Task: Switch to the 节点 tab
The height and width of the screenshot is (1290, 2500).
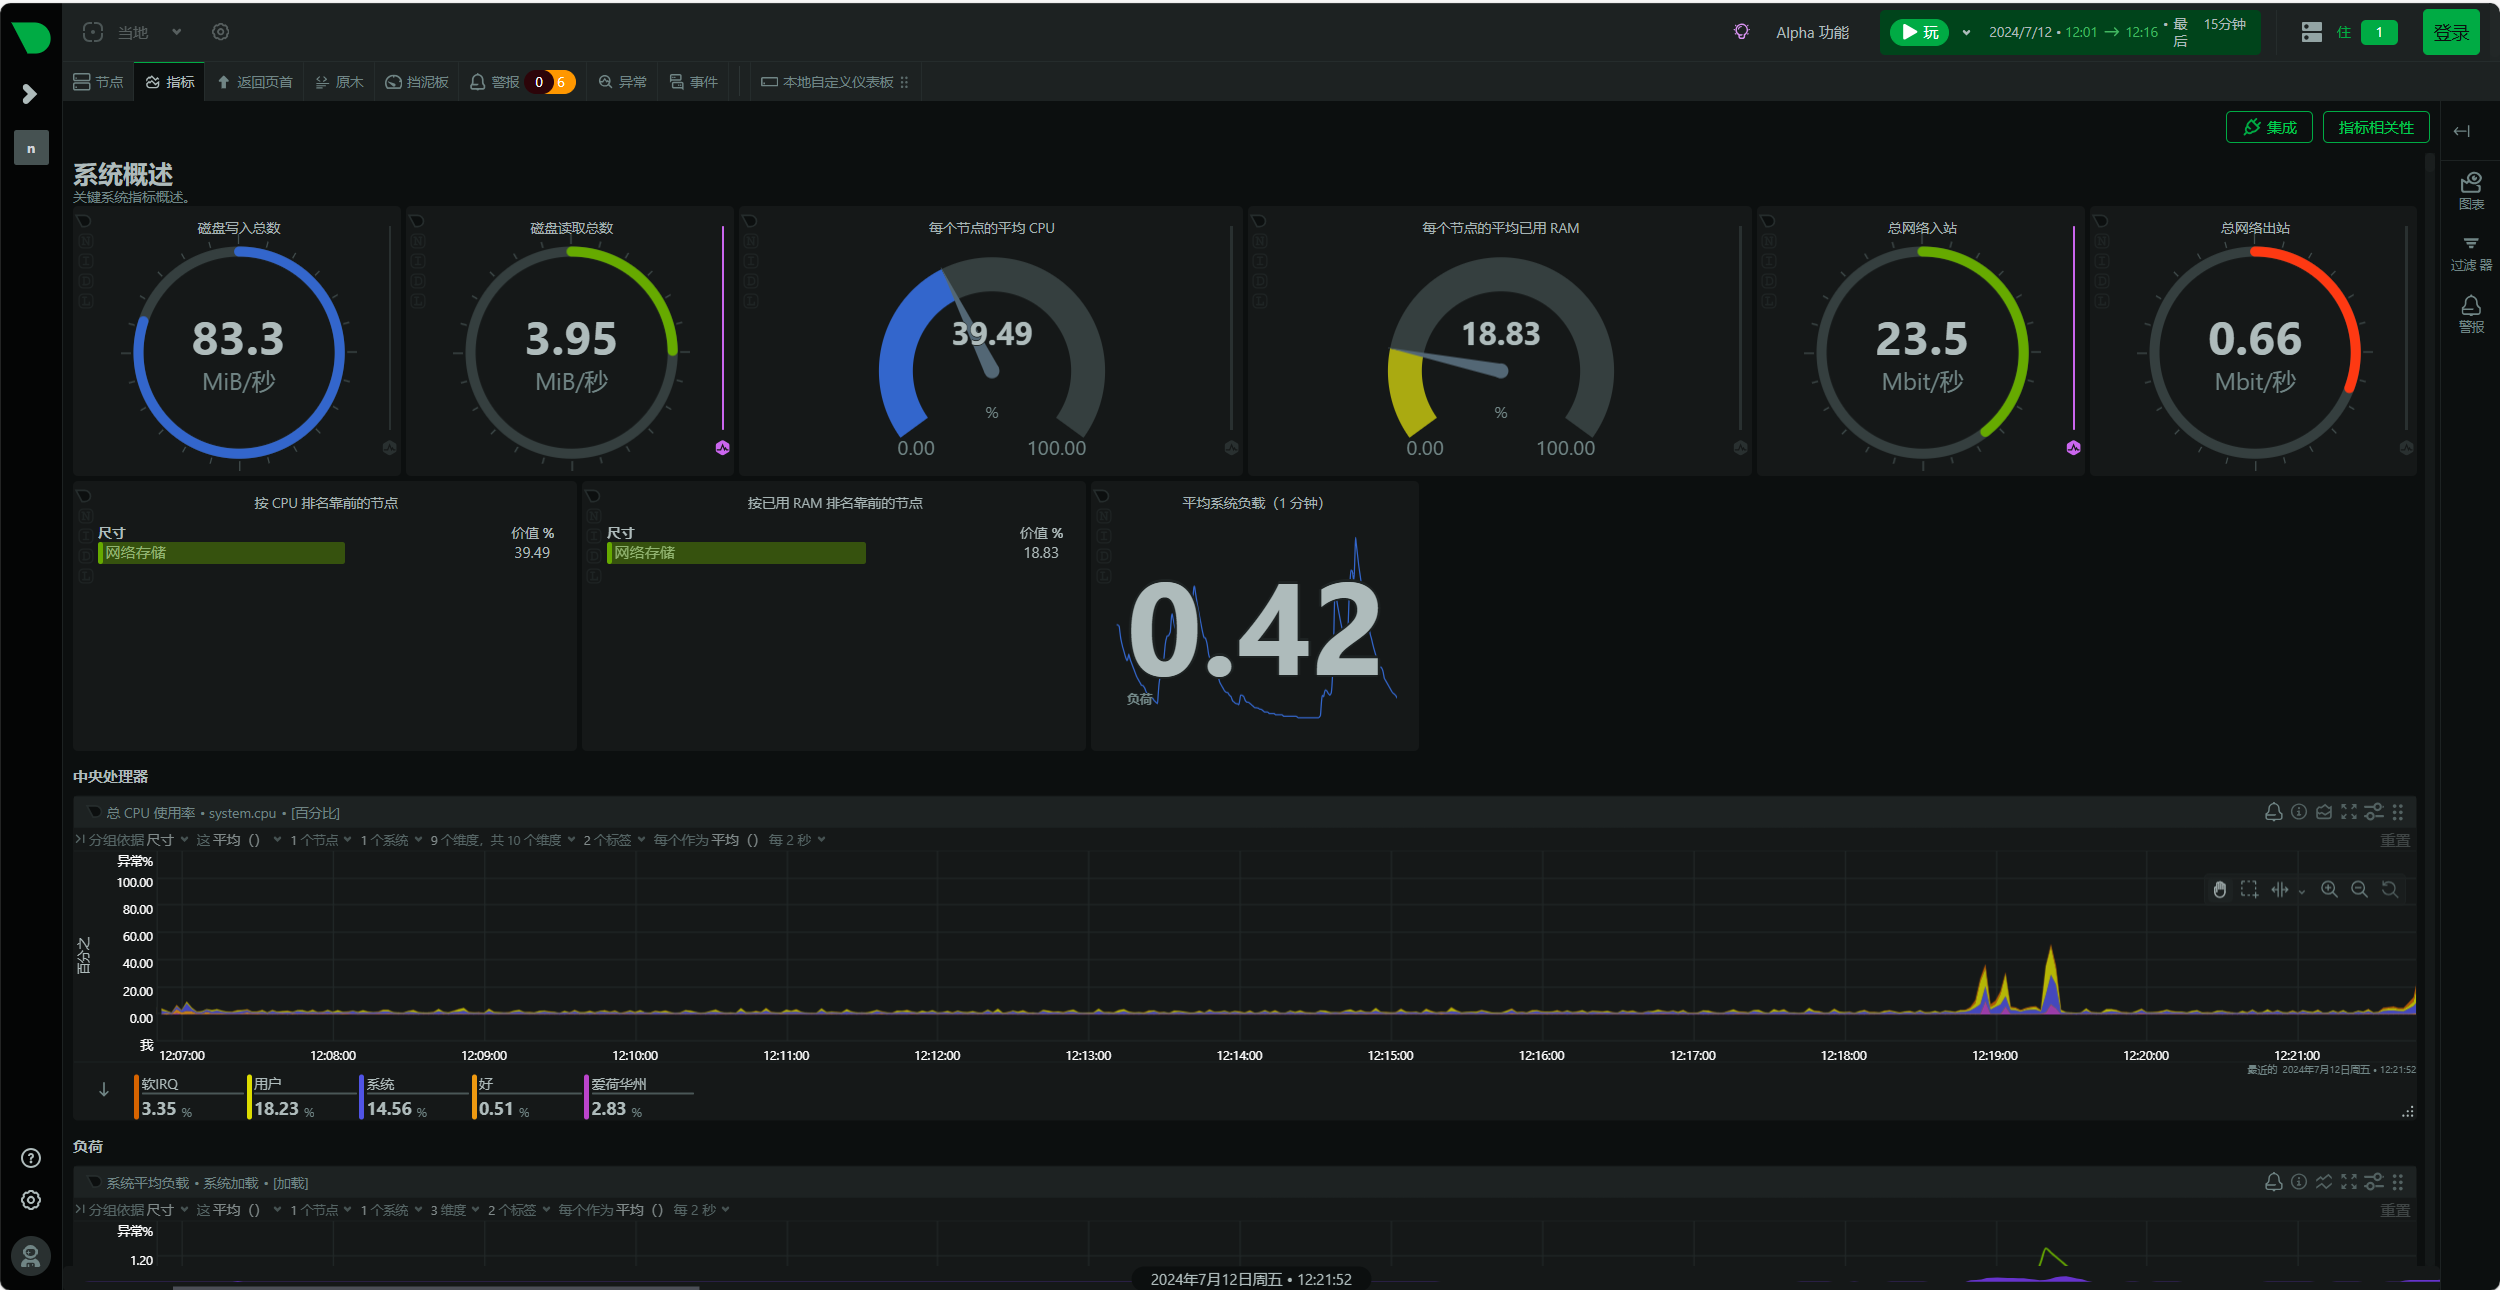Action: (99, 82)
